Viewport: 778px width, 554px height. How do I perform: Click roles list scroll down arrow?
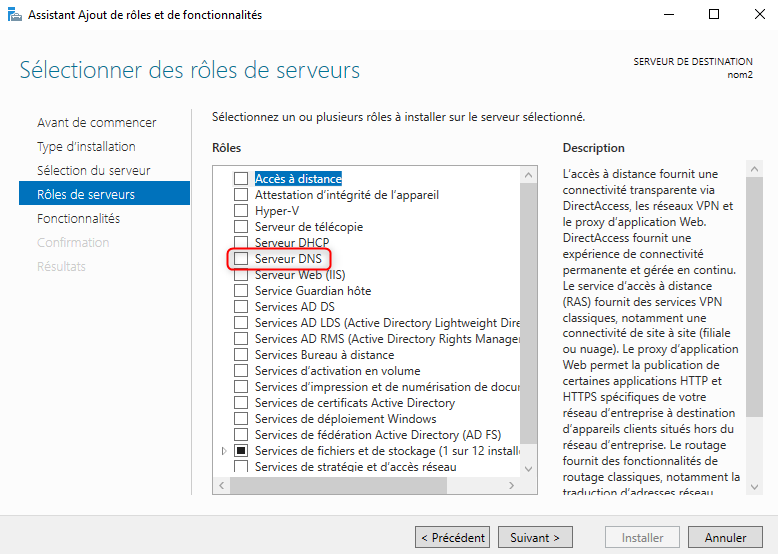click(x=528, y=469)
